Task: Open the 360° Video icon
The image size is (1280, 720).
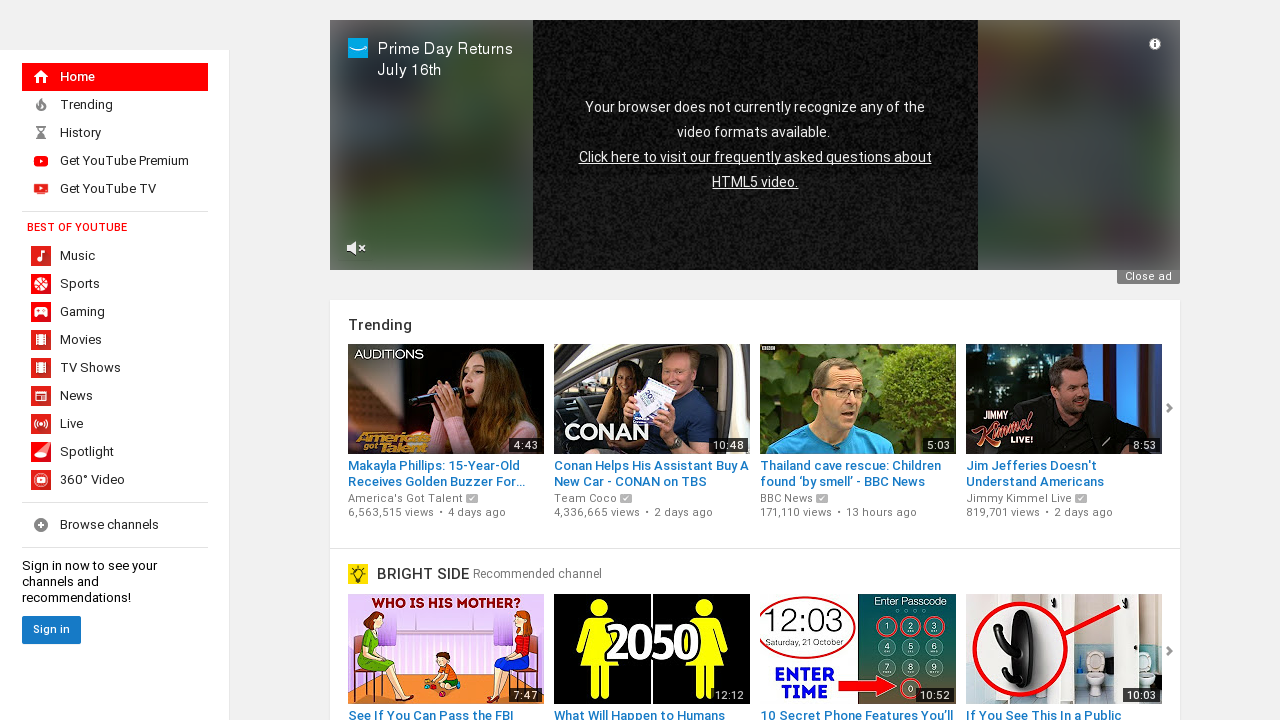Action: (x=41, y=480)
